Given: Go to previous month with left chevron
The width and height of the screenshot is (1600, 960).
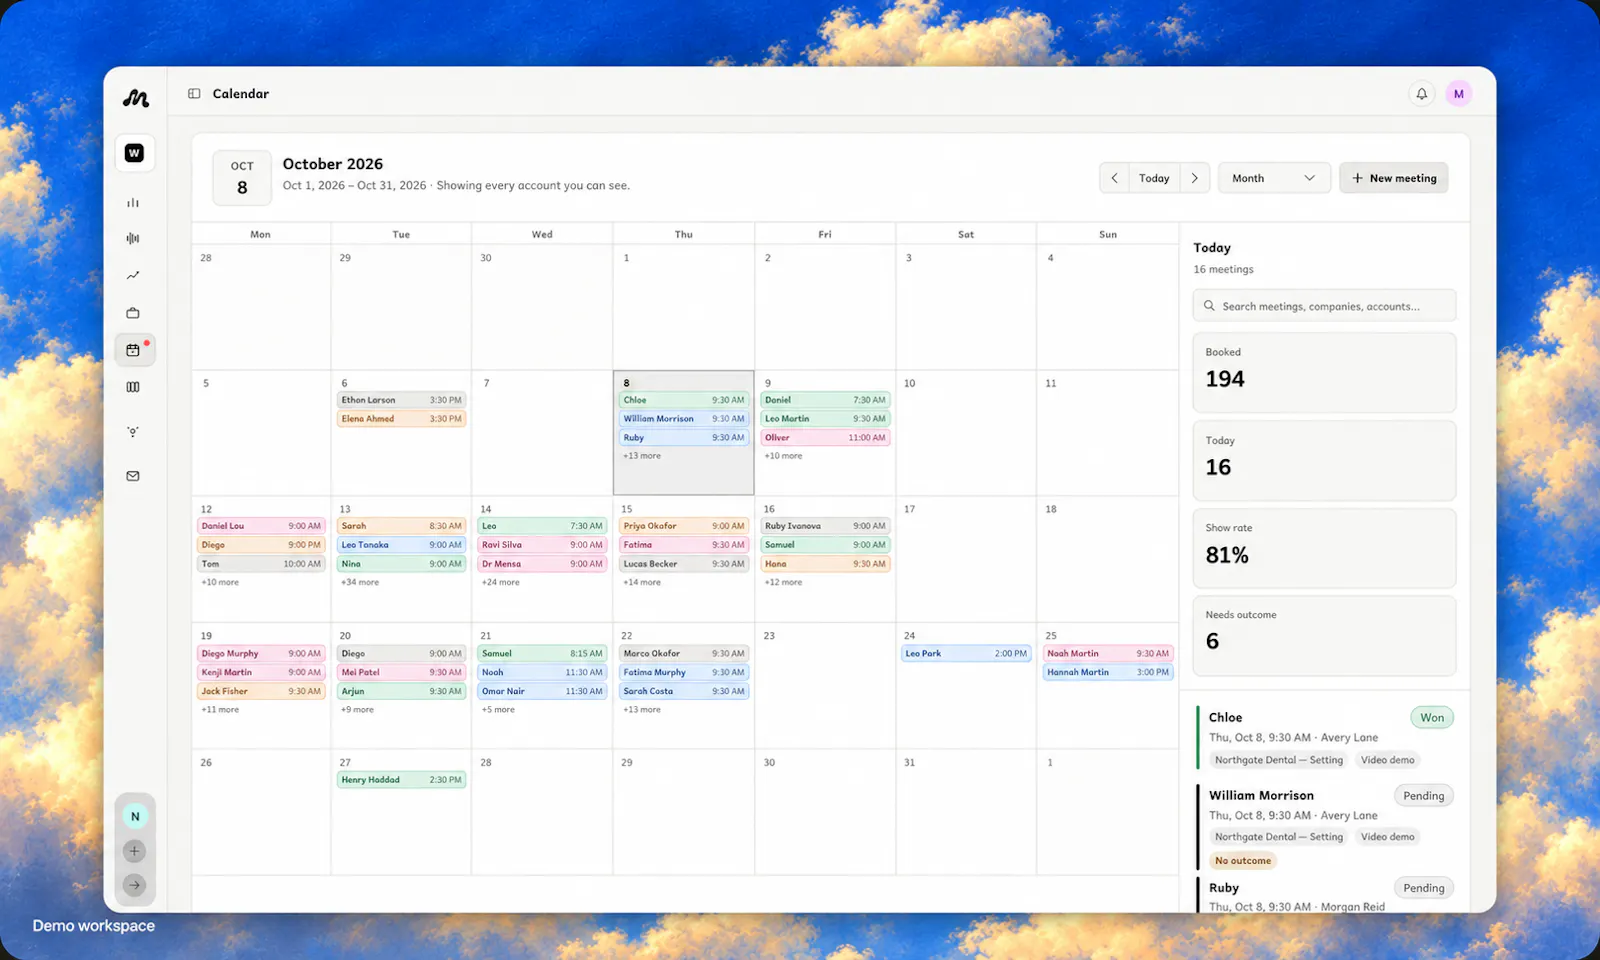Looking at the screenshot, I should pyautogui.click(x=1114, y=178).
